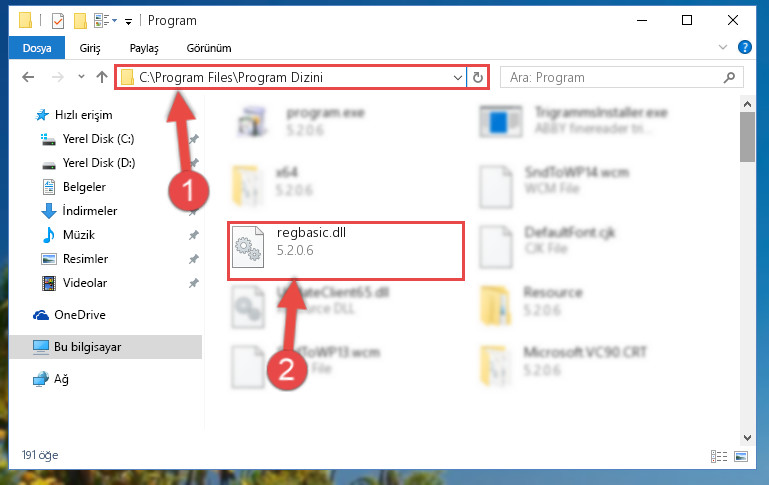Viewport: 769px width, 485px height.
Task: Click the pin icon next to Resimler
Action: tap(194, 259)
